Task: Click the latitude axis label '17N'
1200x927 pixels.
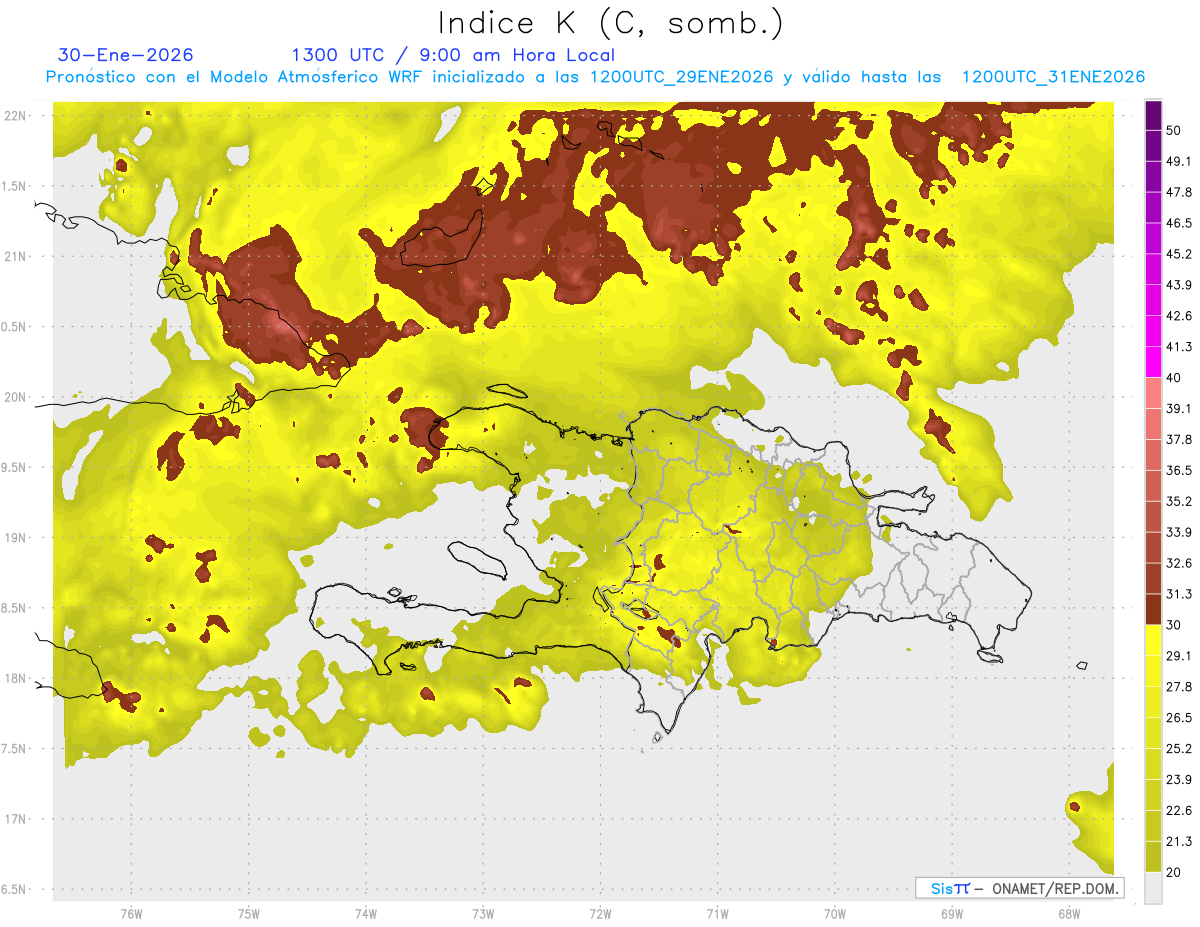Action: coord(16,819)
